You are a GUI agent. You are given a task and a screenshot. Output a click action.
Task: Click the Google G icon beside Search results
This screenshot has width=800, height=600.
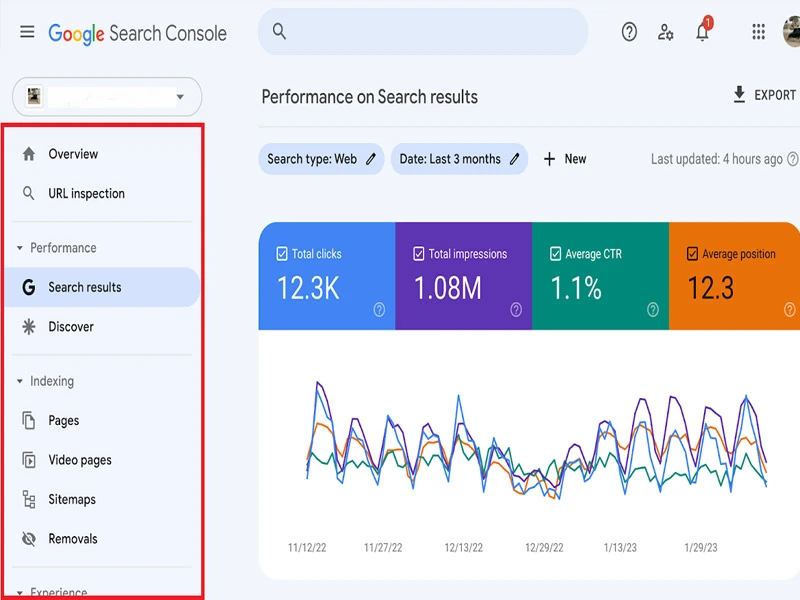tap(29, 287)
